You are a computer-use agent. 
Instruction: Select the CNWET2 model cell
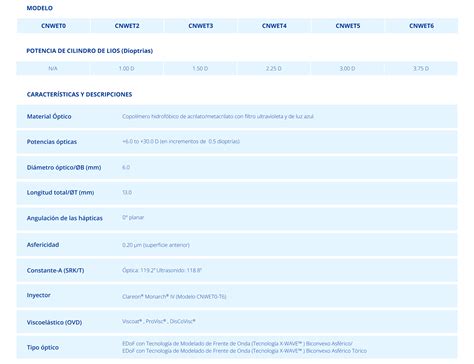tap(127, 26)
